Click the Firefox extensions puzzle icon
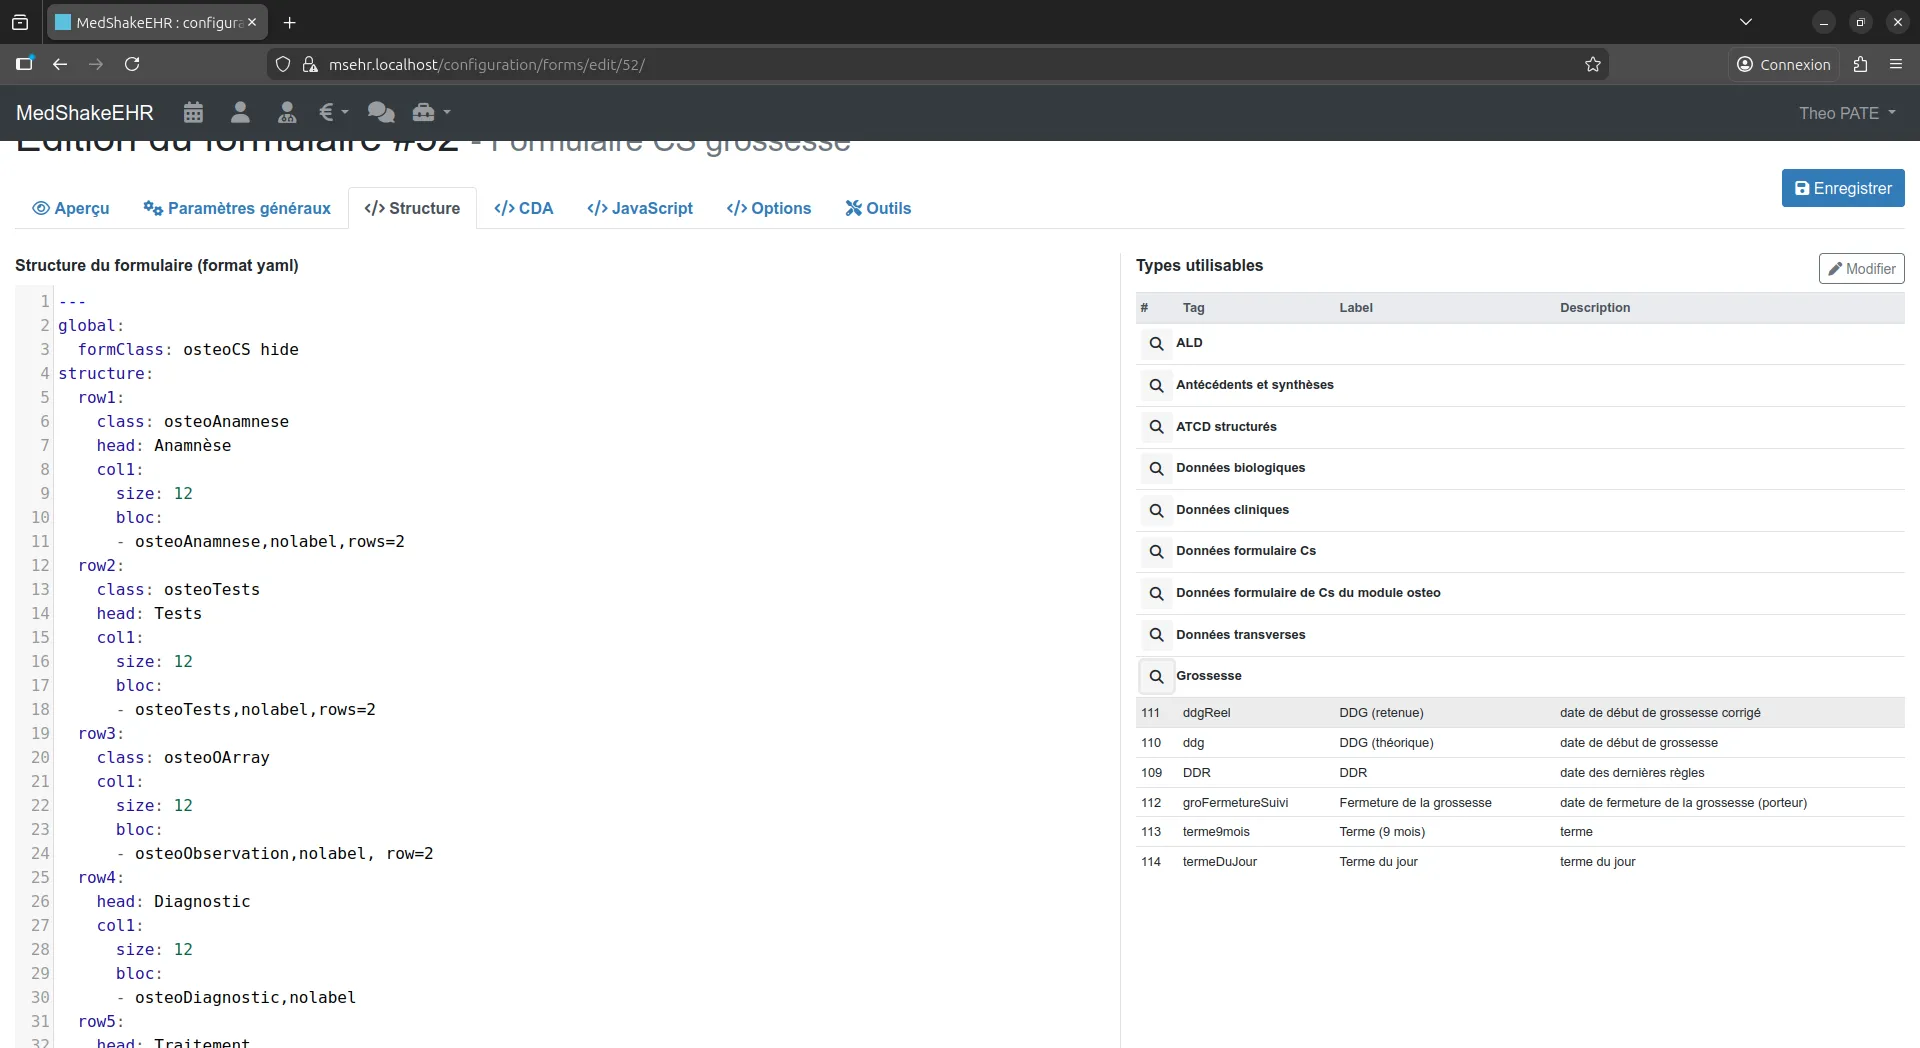 pyautogui.click(x=1860, y=64)
